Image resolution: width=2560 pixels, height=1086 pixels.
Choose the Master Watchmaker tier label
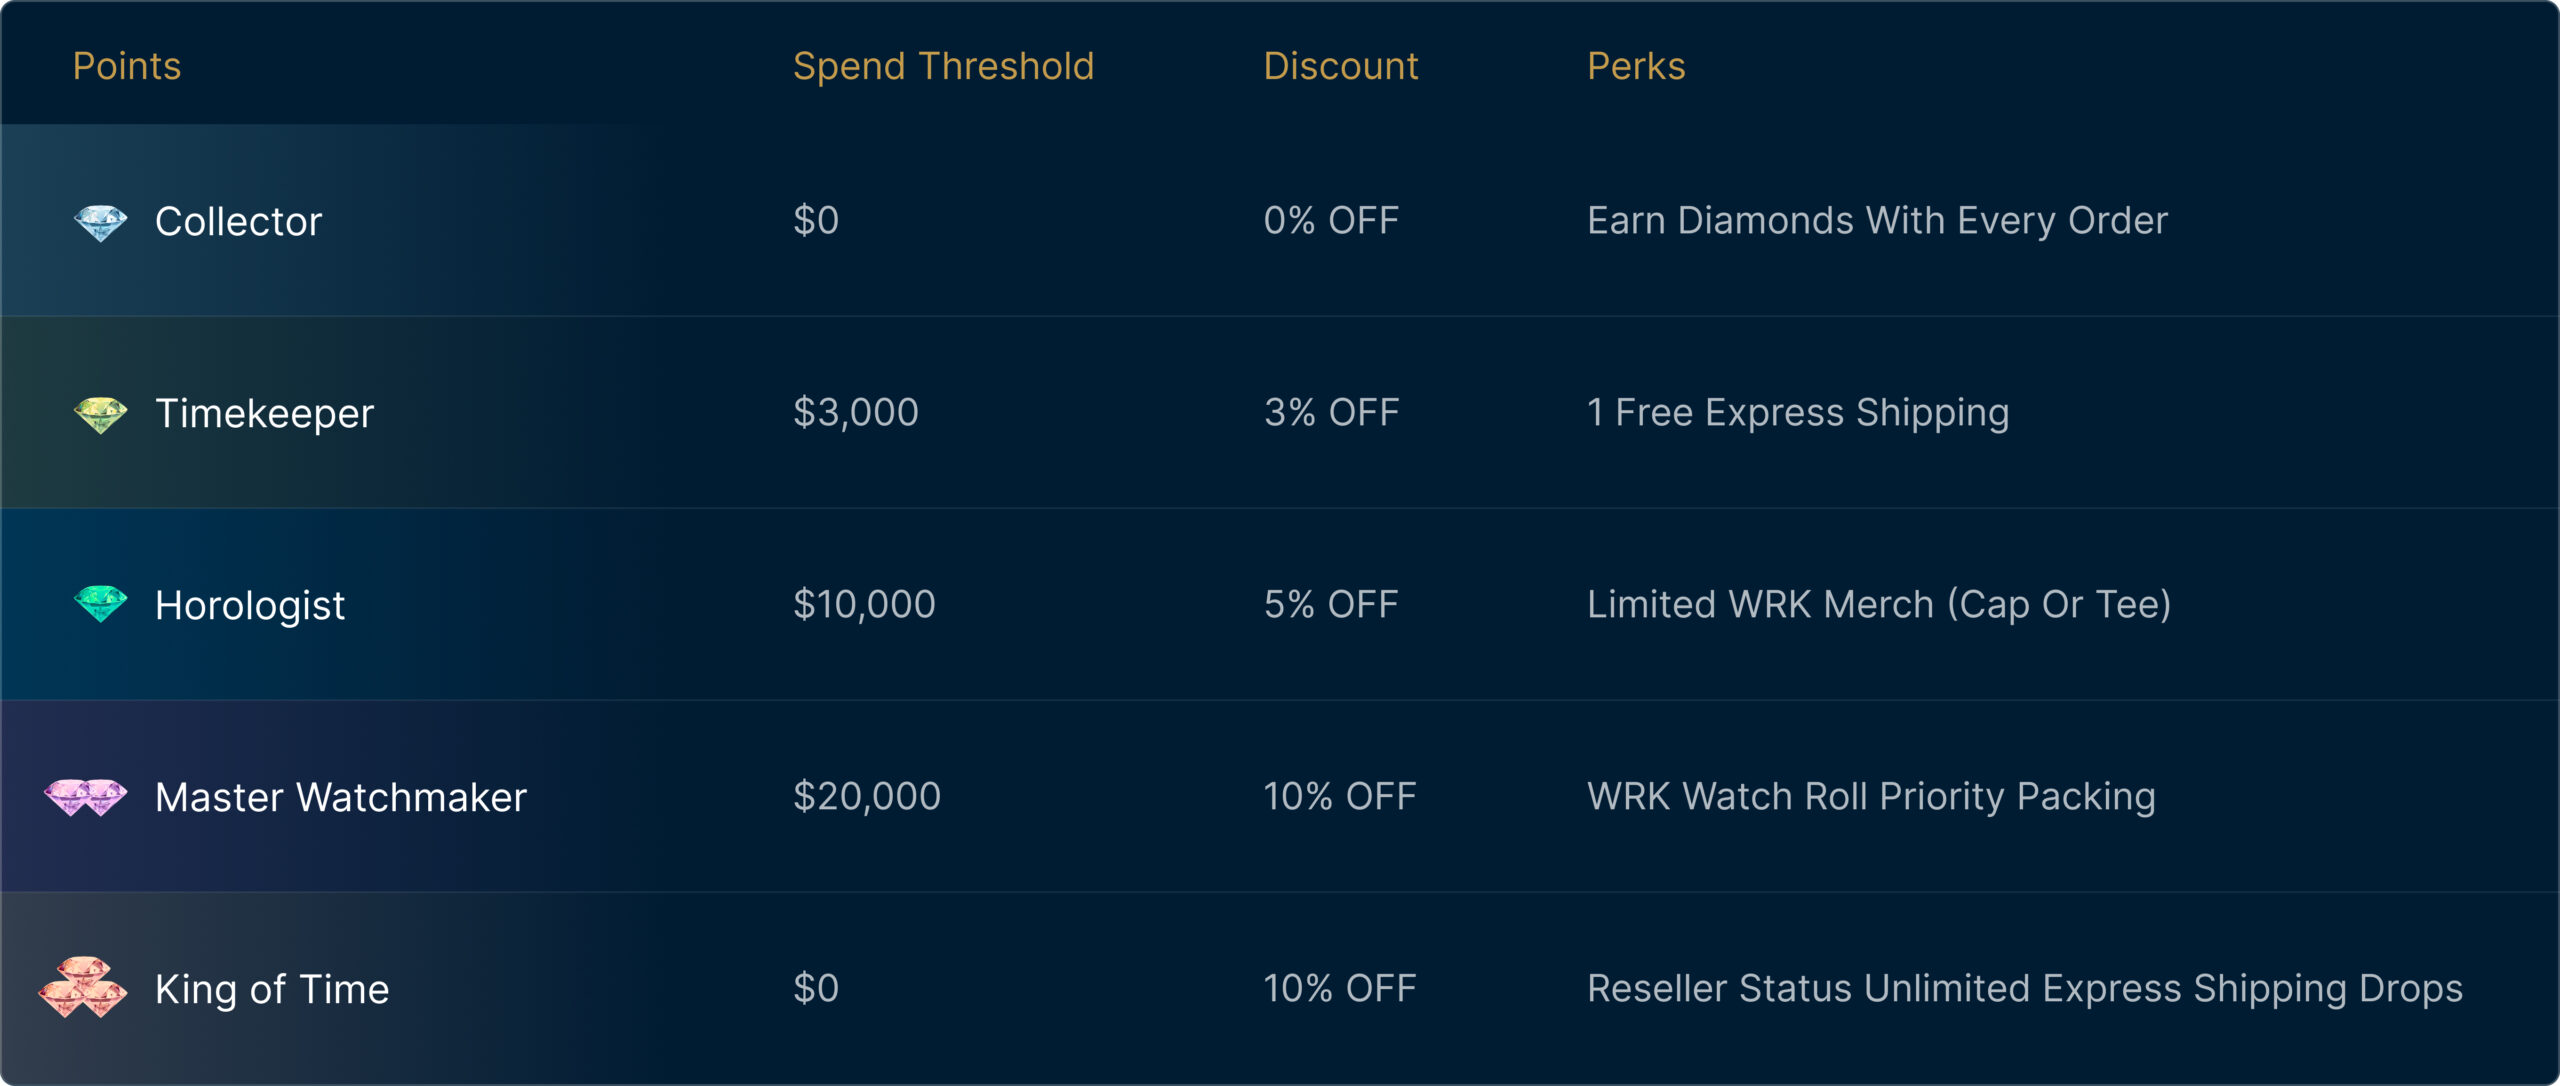[x=340, y=797]
